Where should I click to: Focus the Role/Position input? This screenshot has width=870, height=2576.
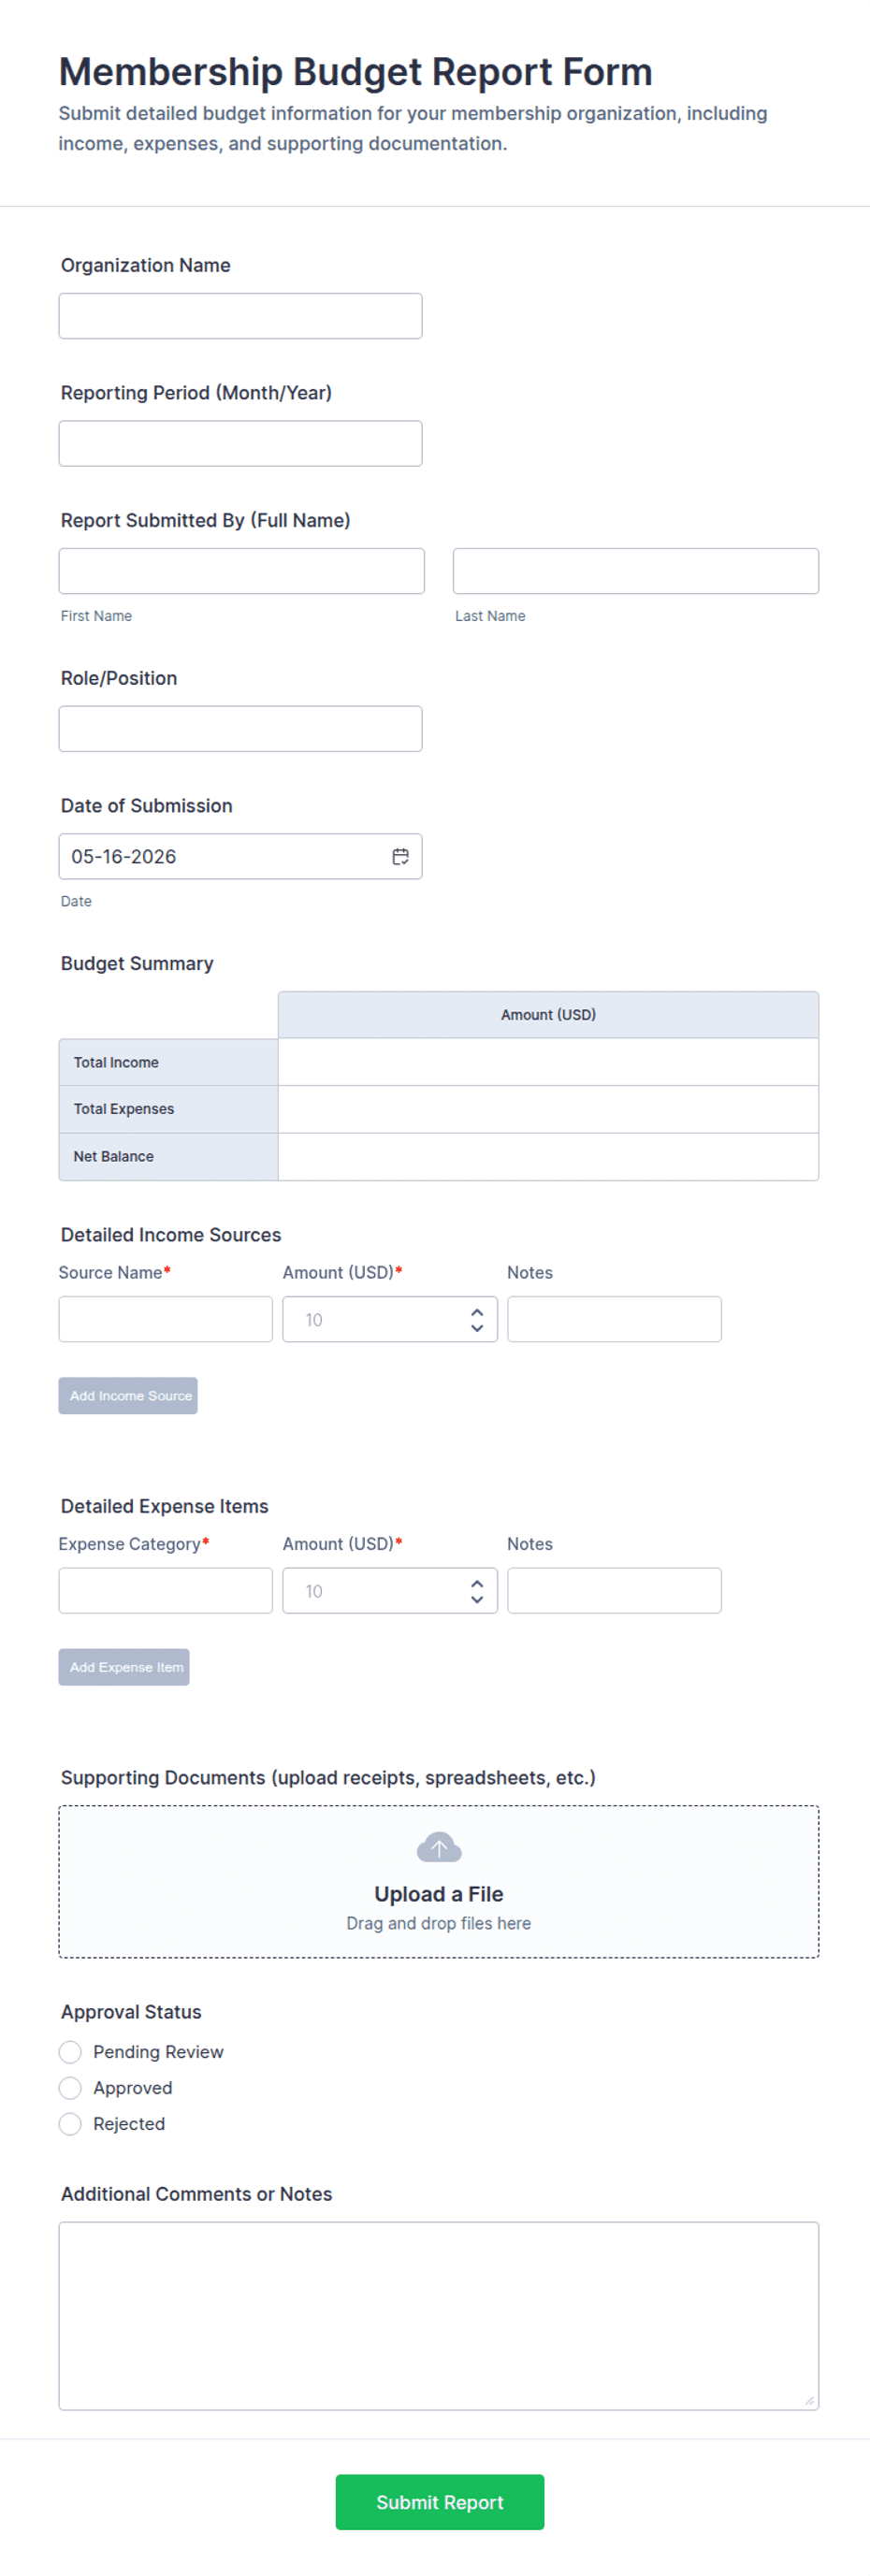pos(241,729)
